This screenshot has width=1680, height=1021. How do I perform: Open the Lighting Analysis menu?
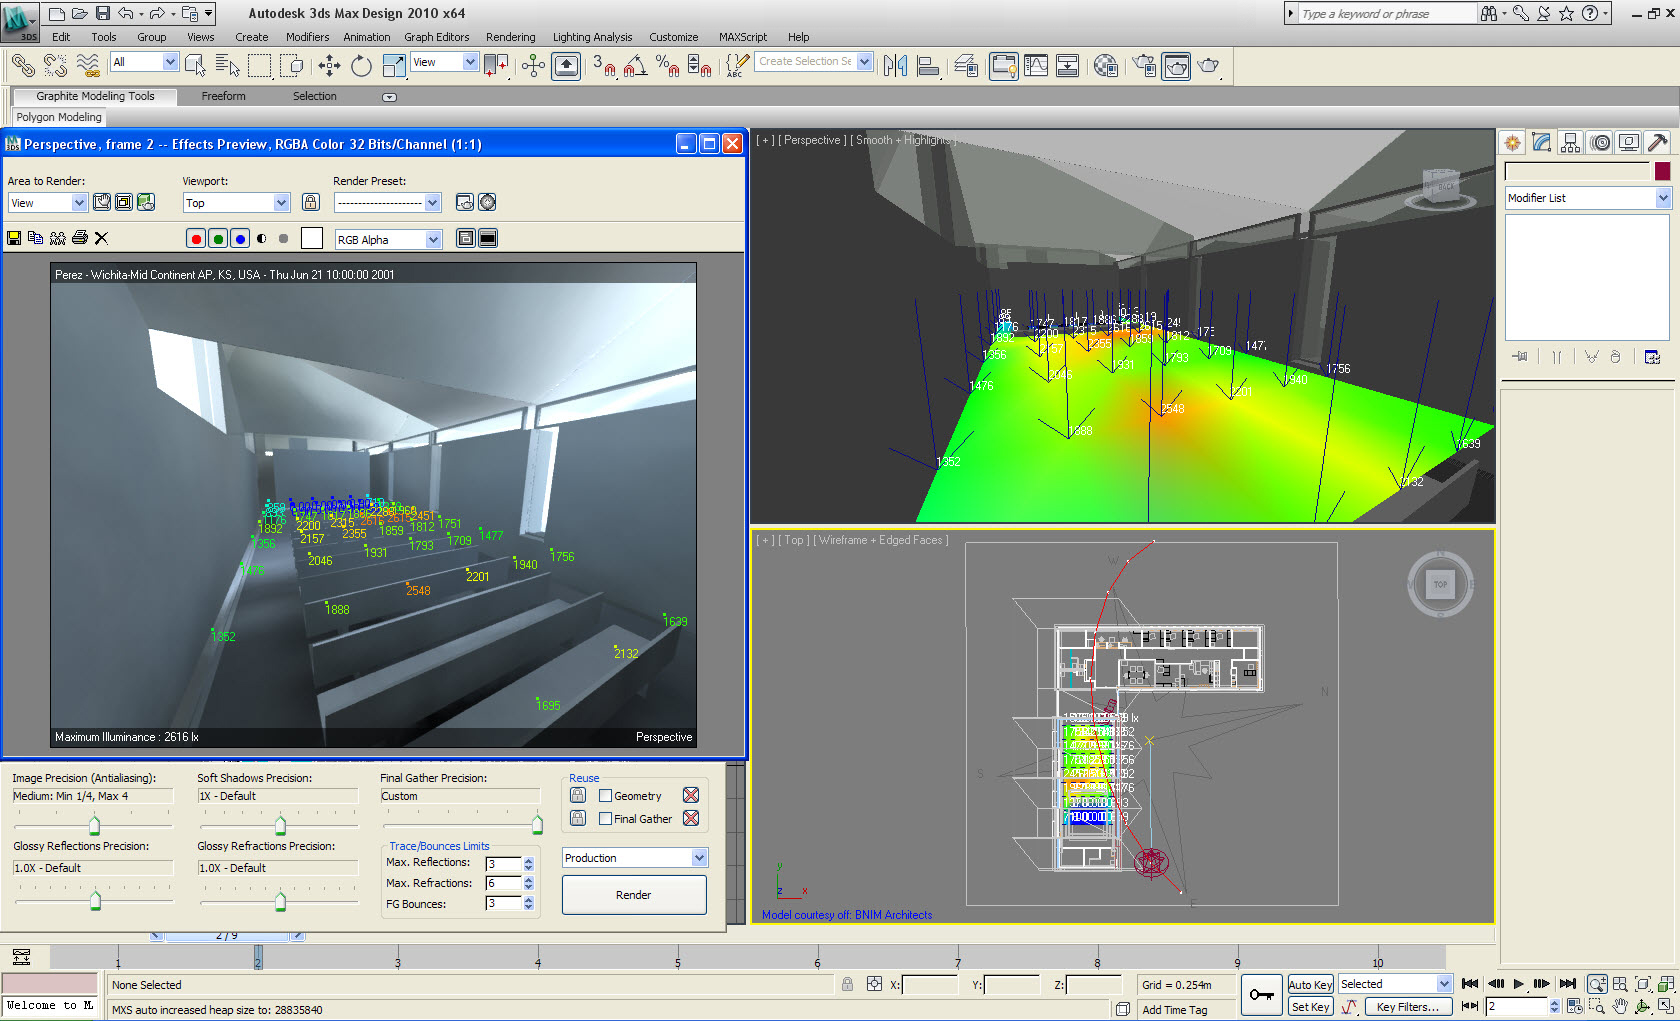pyautogui.click(x=592, y=37)
